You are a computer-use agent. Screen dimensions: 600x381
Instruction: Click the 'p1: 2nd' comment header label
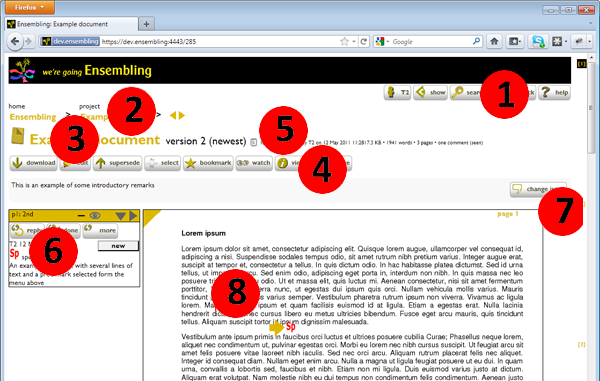22,215
